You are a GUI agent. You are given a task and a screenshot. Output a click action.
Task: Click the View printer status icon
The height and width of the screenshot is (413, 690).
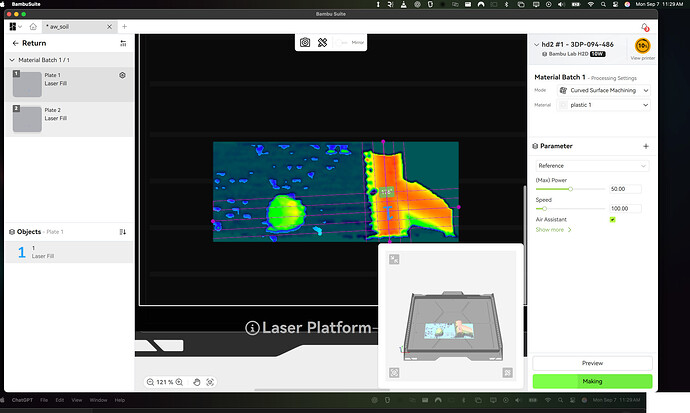pyautogui.click(x=642, y=46)
